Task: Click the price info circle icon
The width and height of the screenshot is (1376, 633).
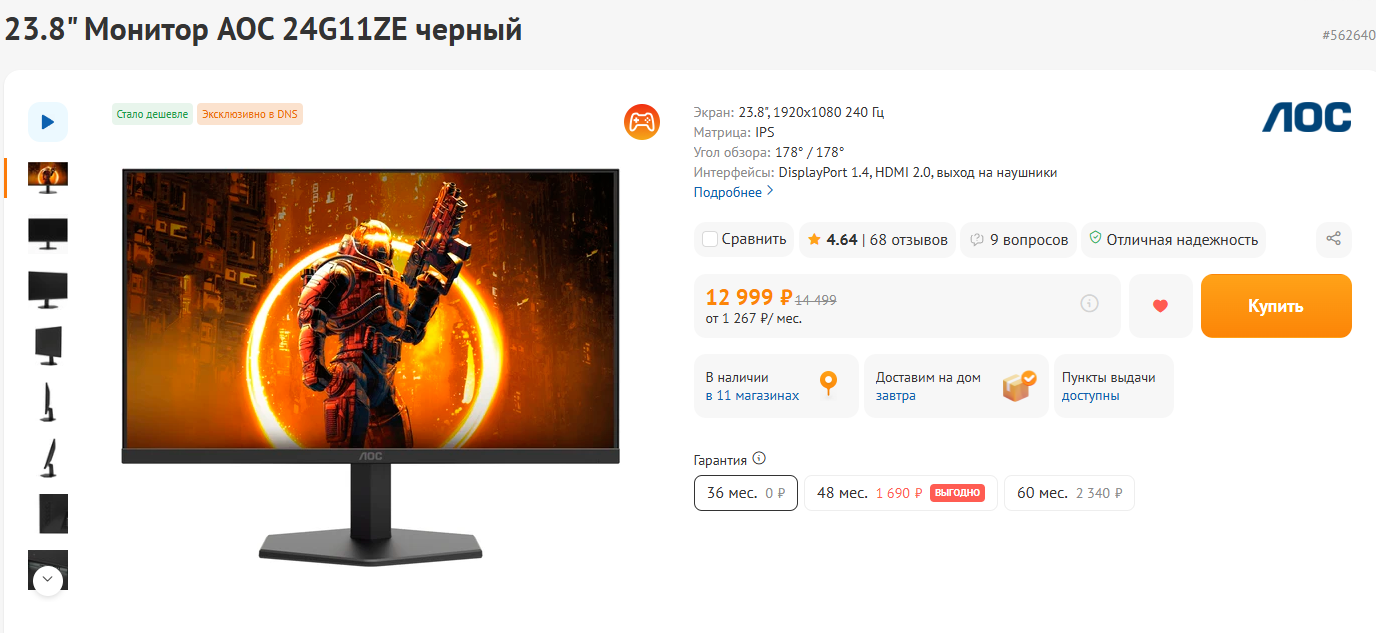Action: pyautogui.click(x=1090, y=303)
